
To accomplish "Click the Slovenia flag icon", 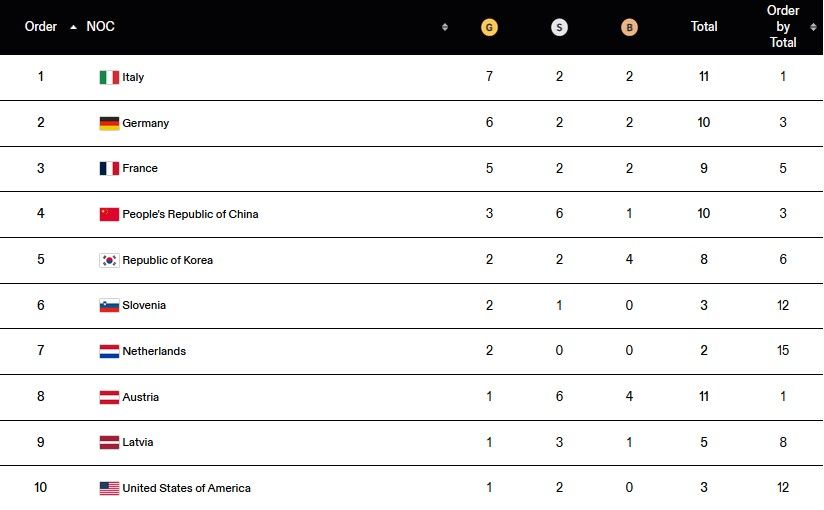I will [x=109, y=306].
